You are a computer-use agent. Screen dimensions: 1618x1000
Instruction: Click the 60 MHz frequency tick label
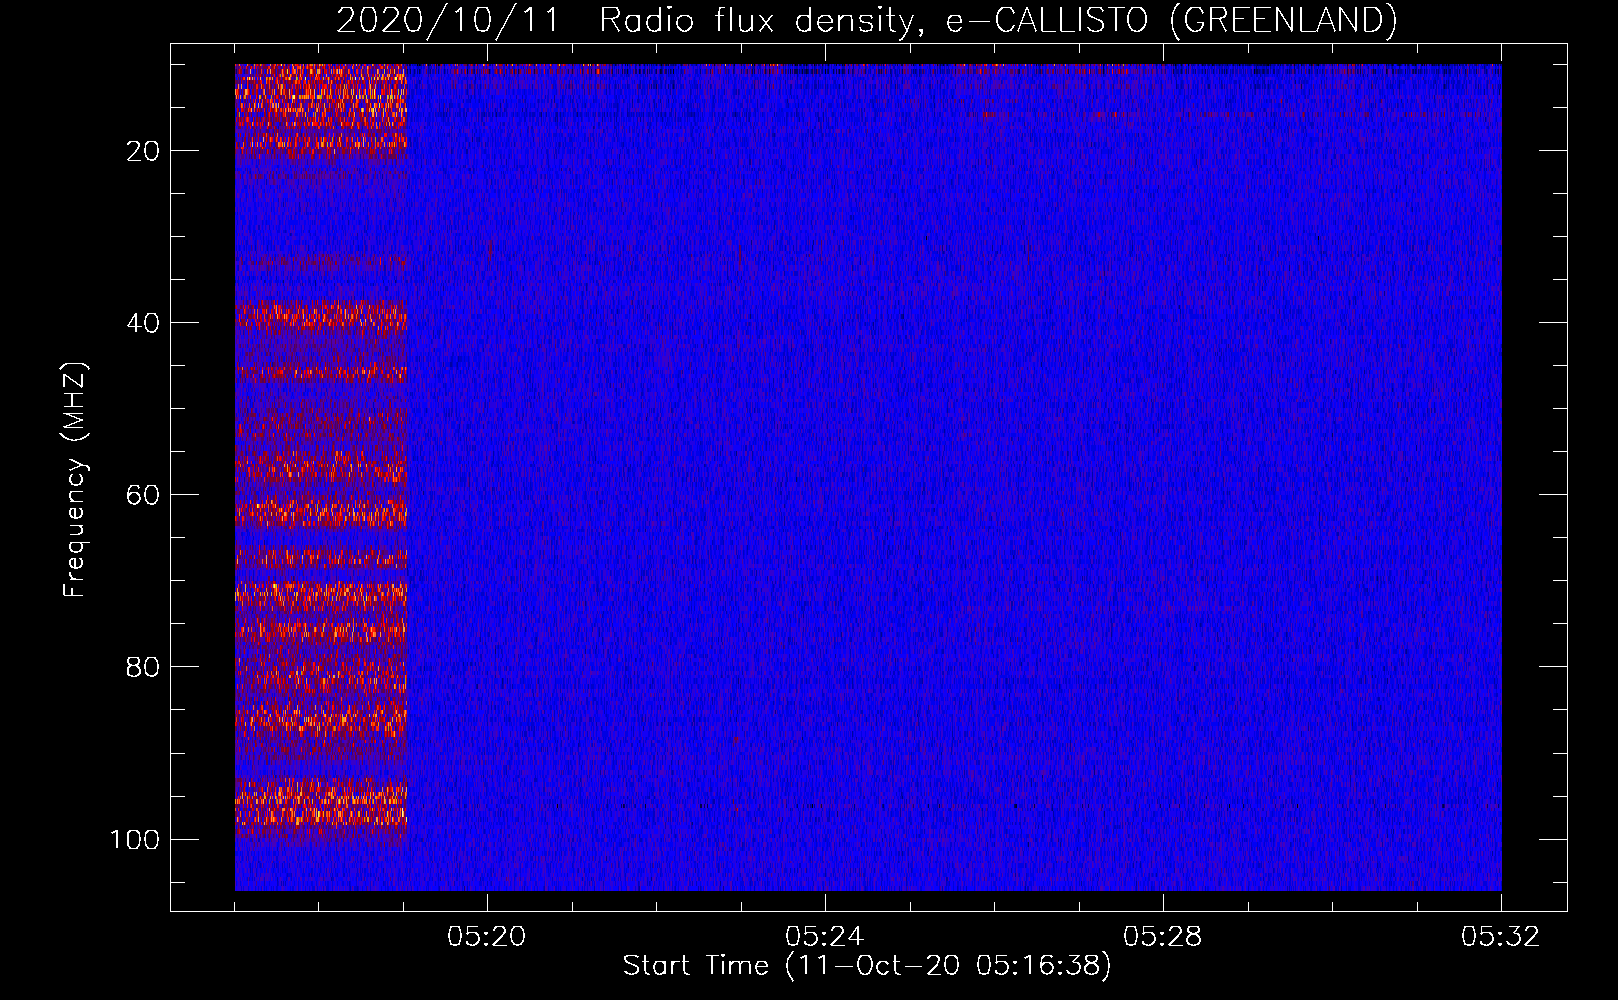[143, 495]
